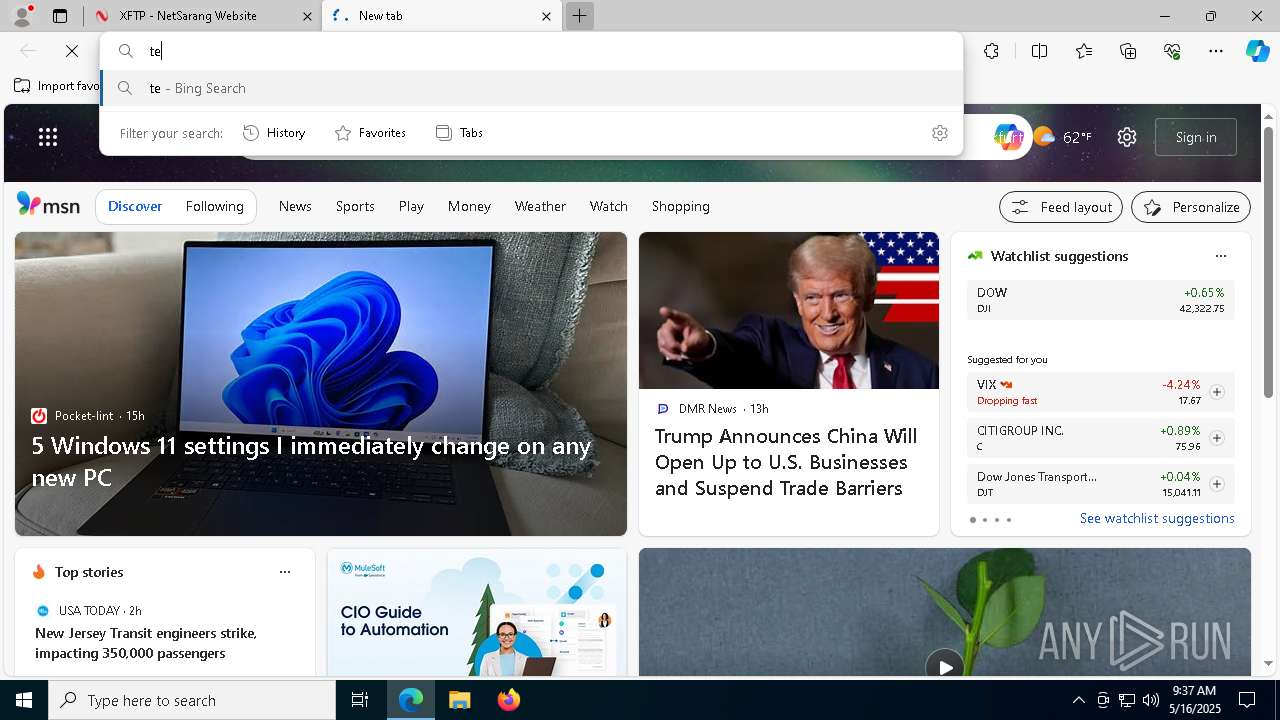Open the Shopping menu item
The height and width of the screenshot is (720, 1280).
click(x=681, y=206)
